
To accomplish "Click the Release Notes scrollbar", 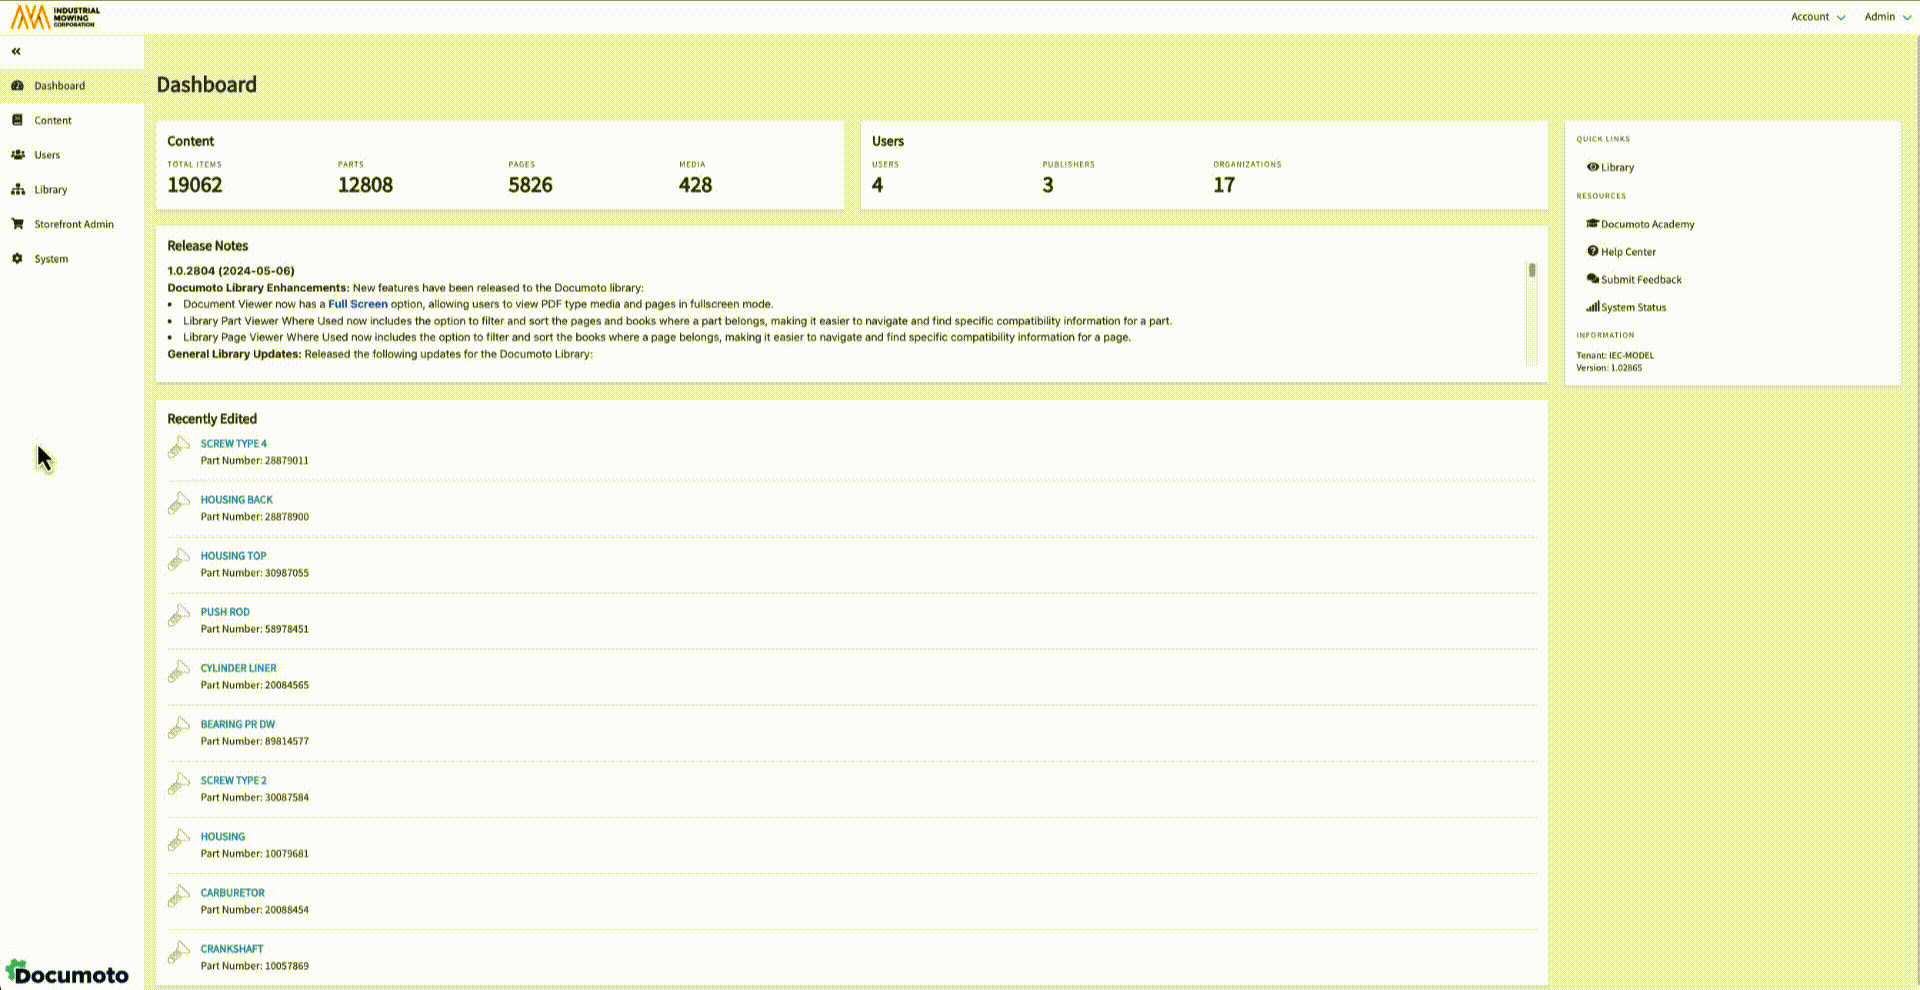I will click(1531, 271).
